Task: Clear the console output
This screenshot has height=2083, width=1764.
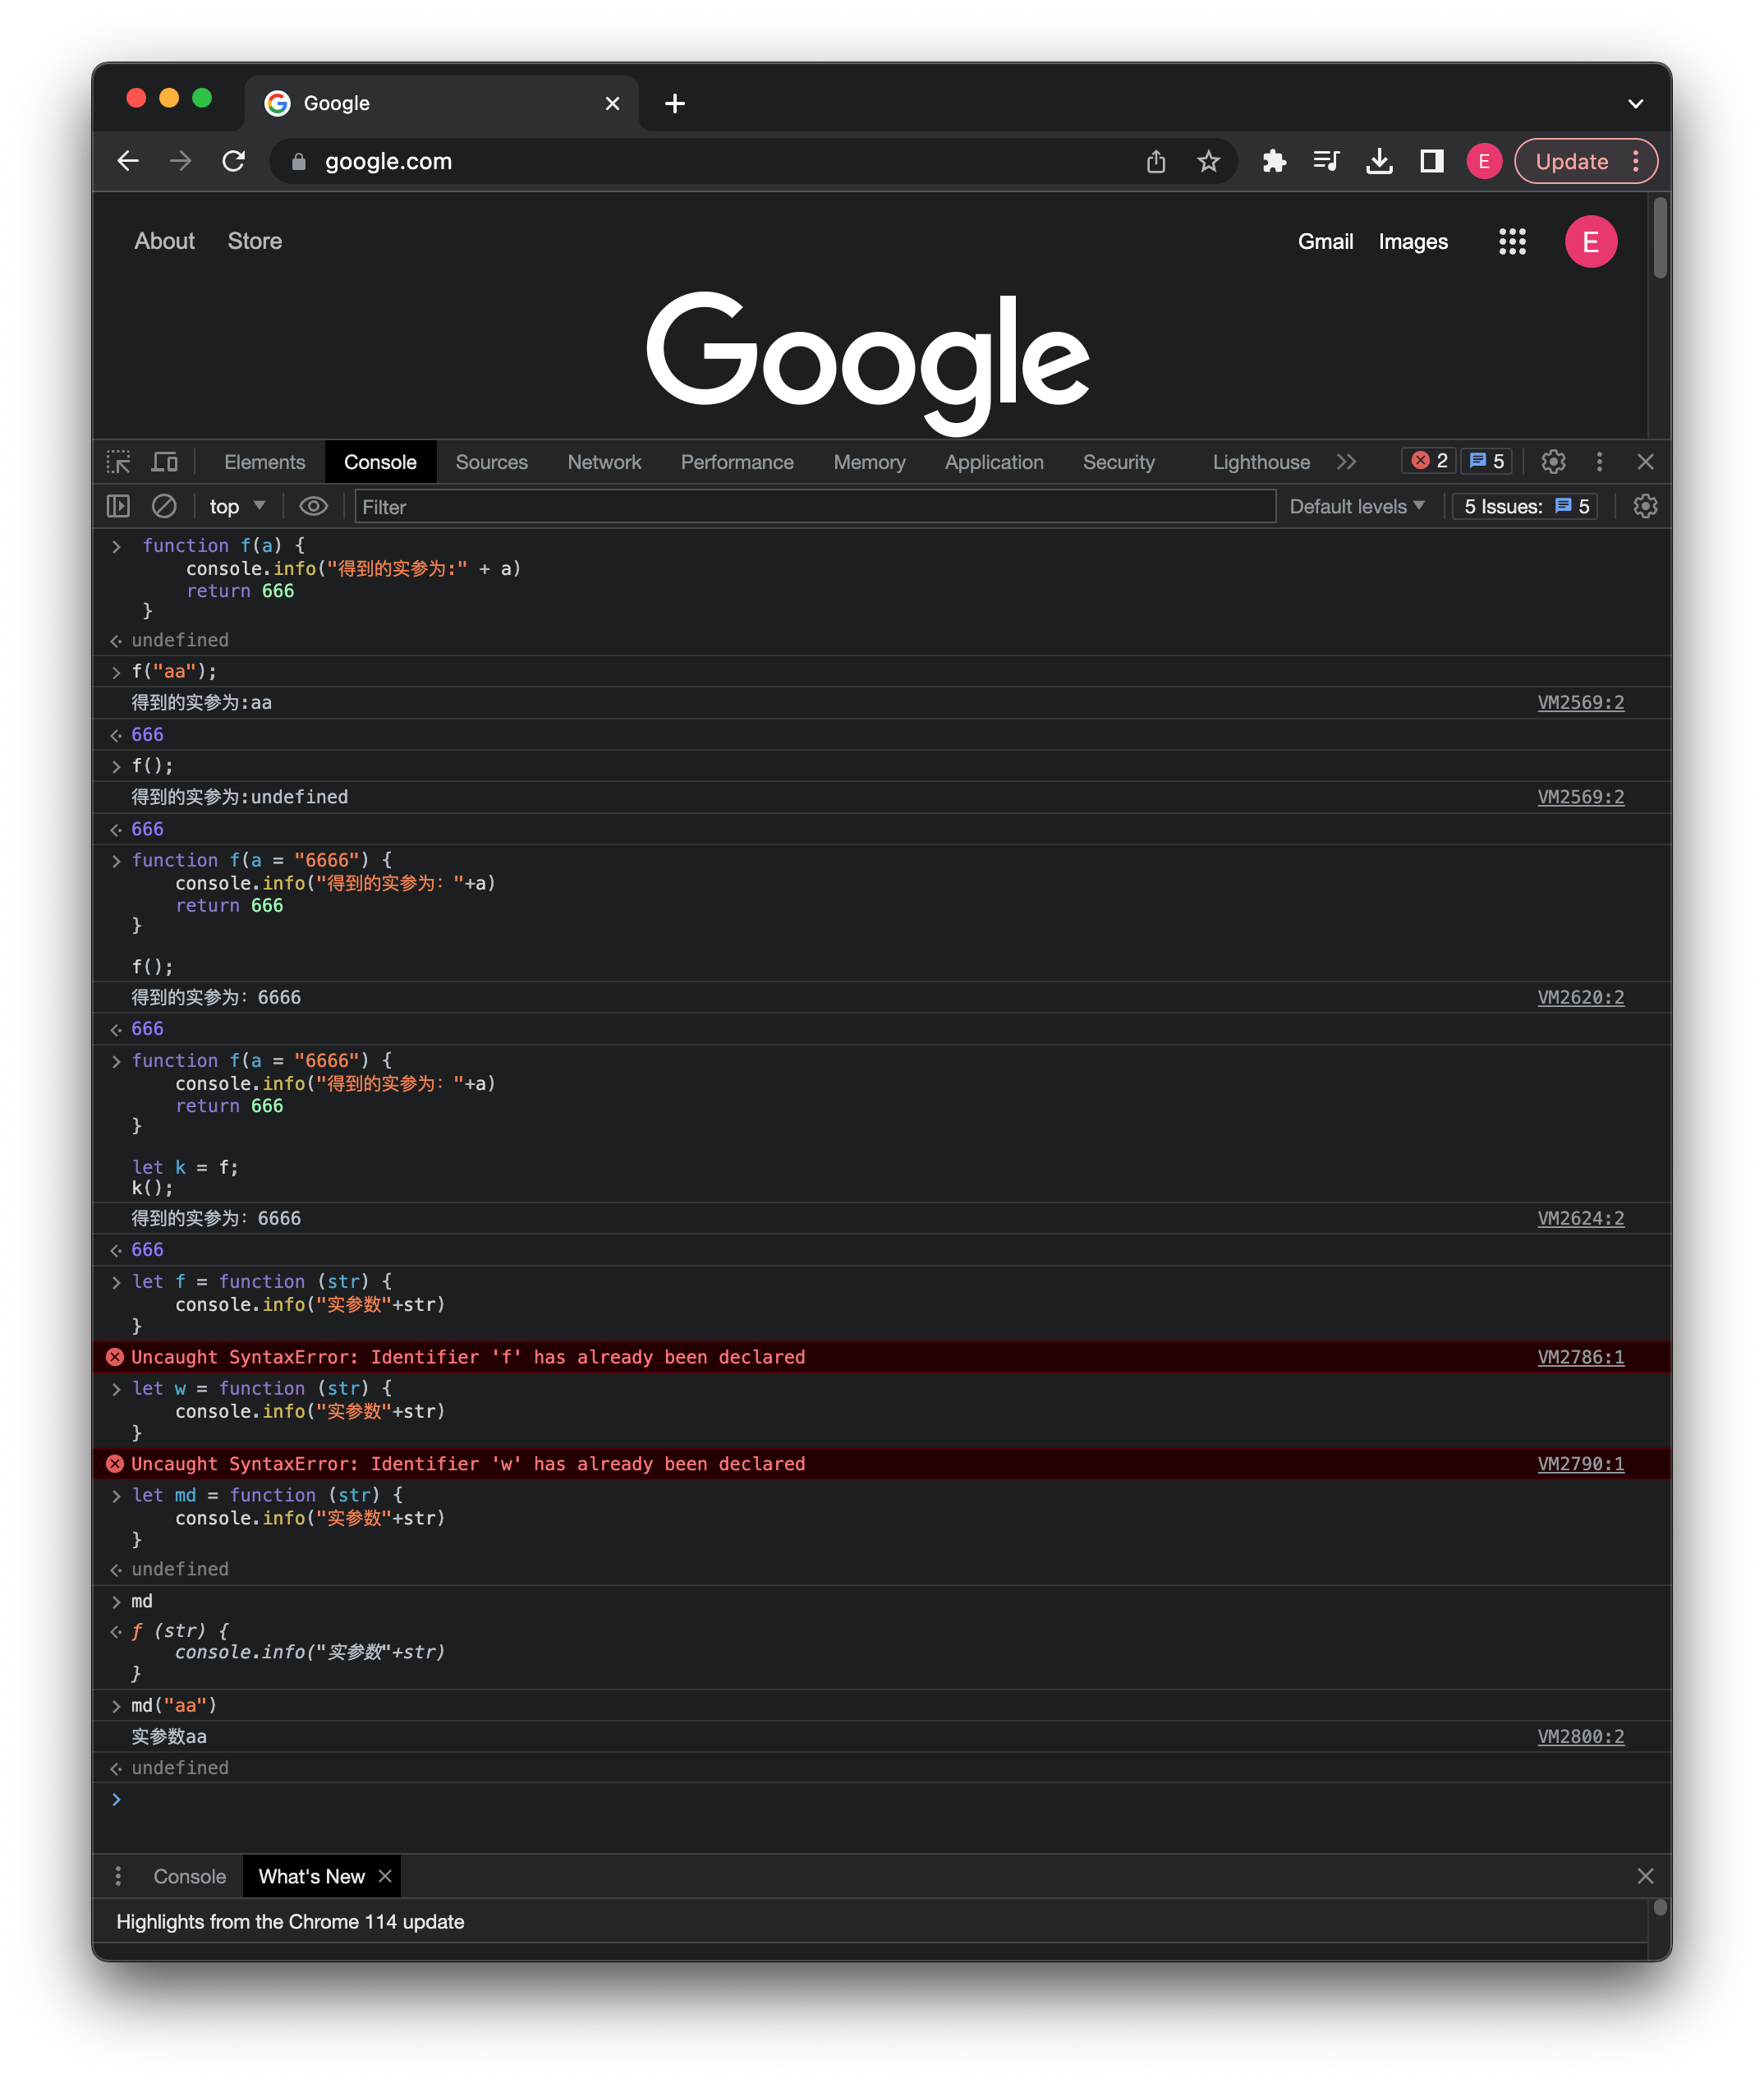Action: pyautogui.click(x=164, y=506)
